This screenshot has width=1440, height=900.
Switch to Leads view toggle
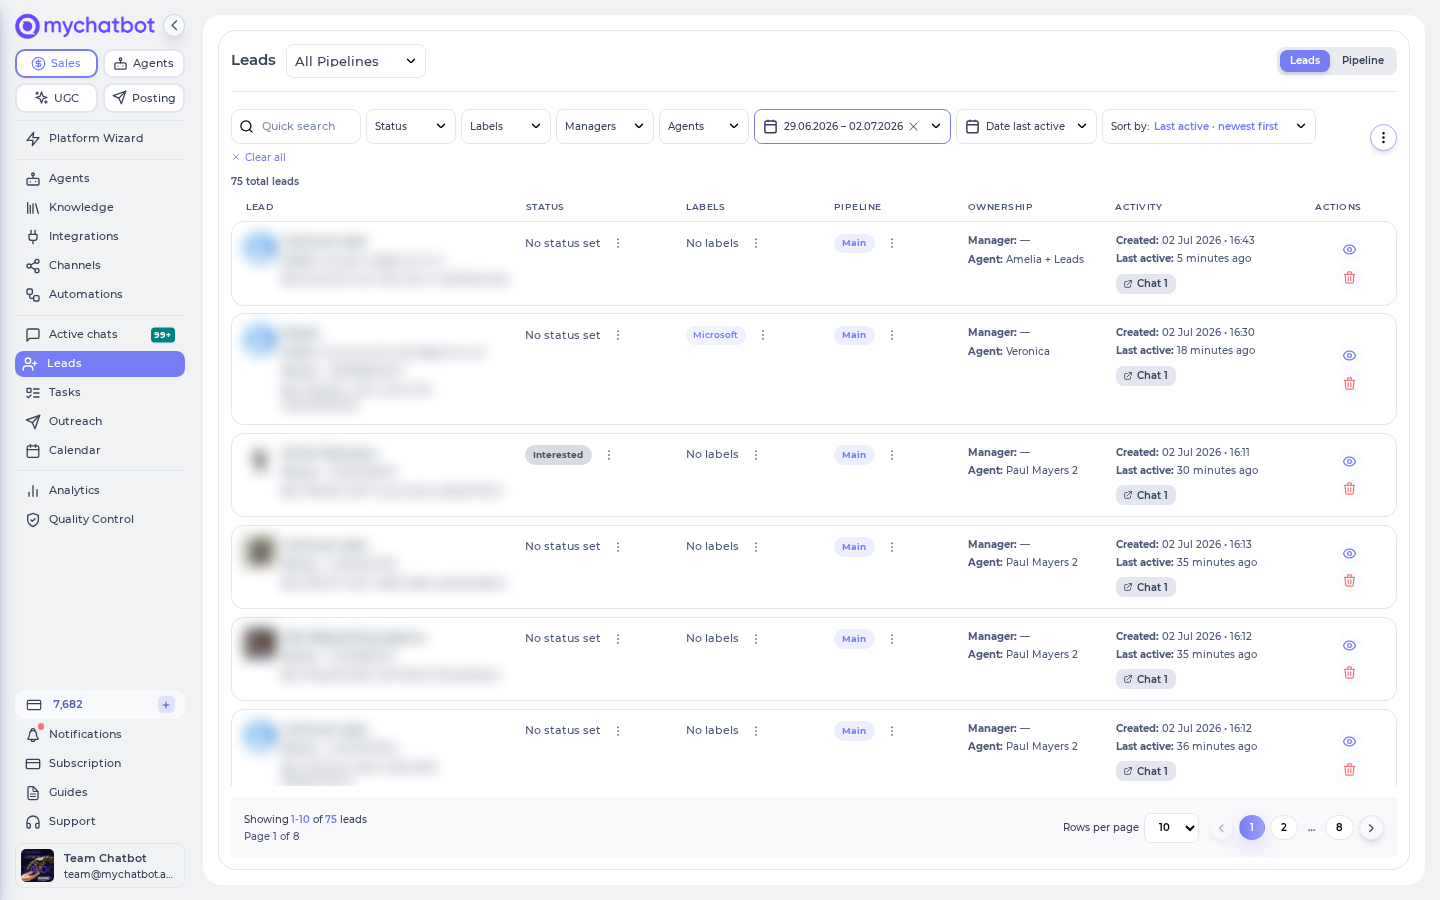pos(1304,61)
